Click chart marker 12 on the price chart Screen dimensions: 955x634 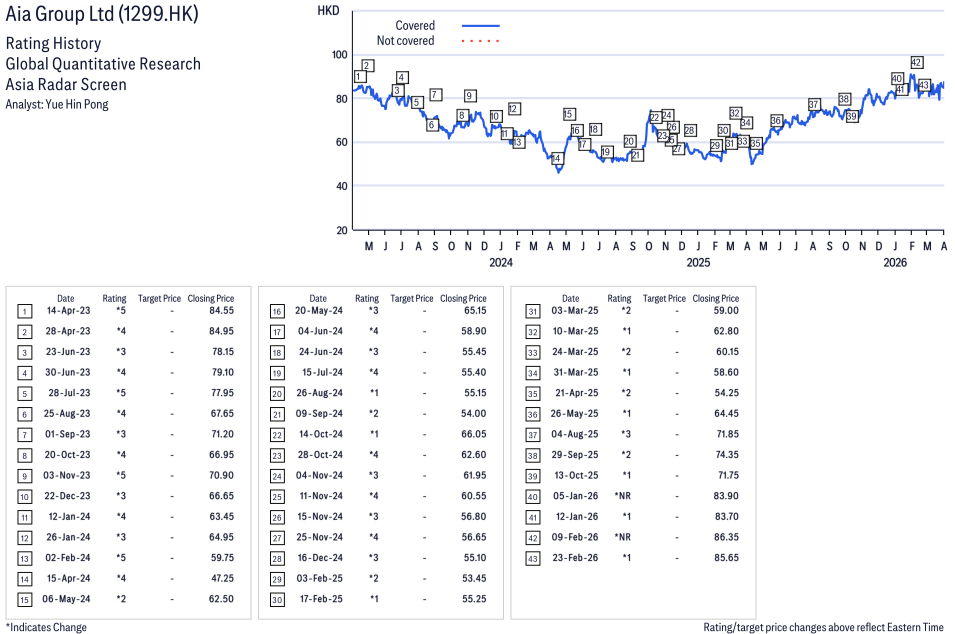tap(513, 109)
